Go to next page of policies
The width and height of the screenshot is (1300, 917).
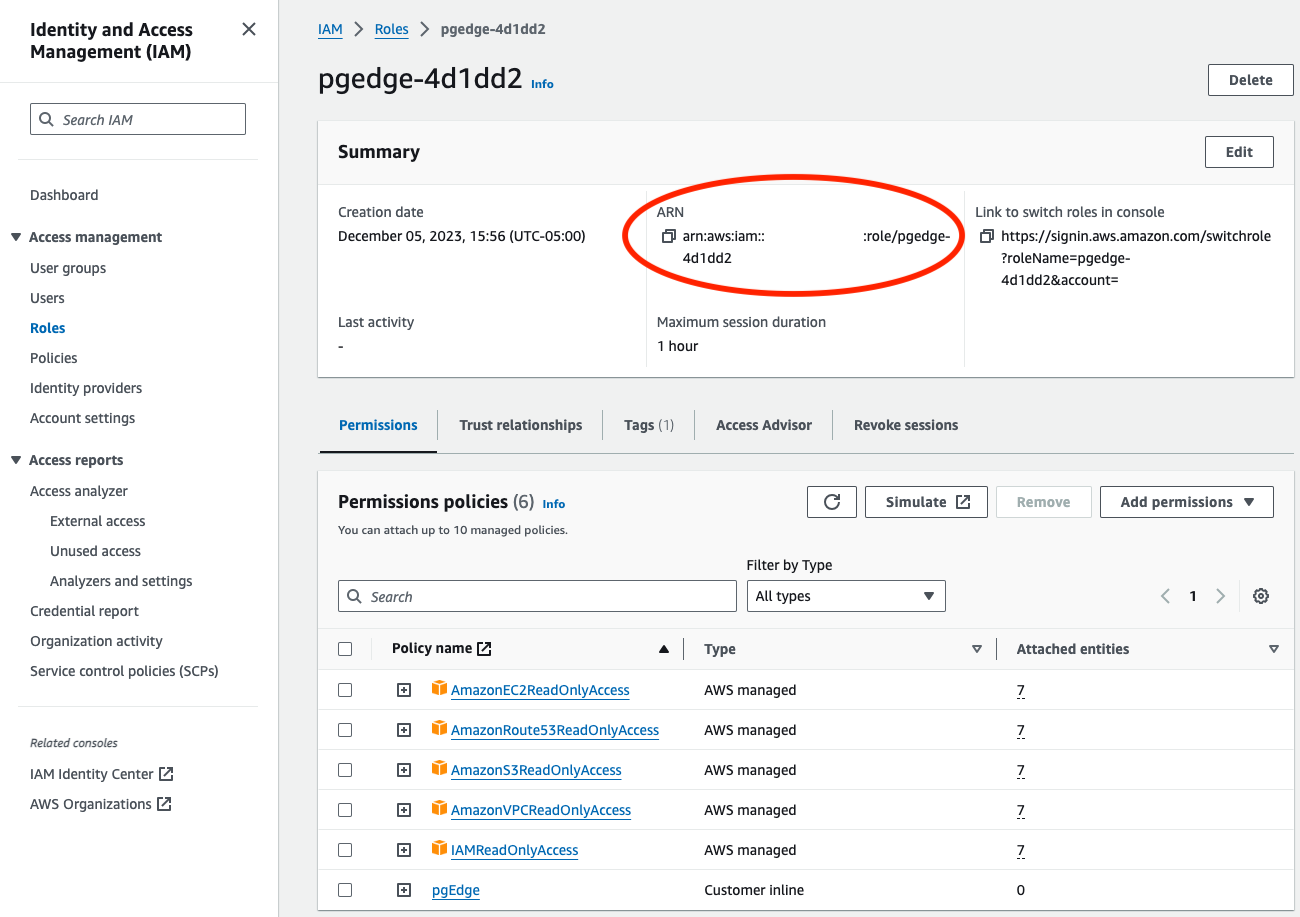point(1220,596)
